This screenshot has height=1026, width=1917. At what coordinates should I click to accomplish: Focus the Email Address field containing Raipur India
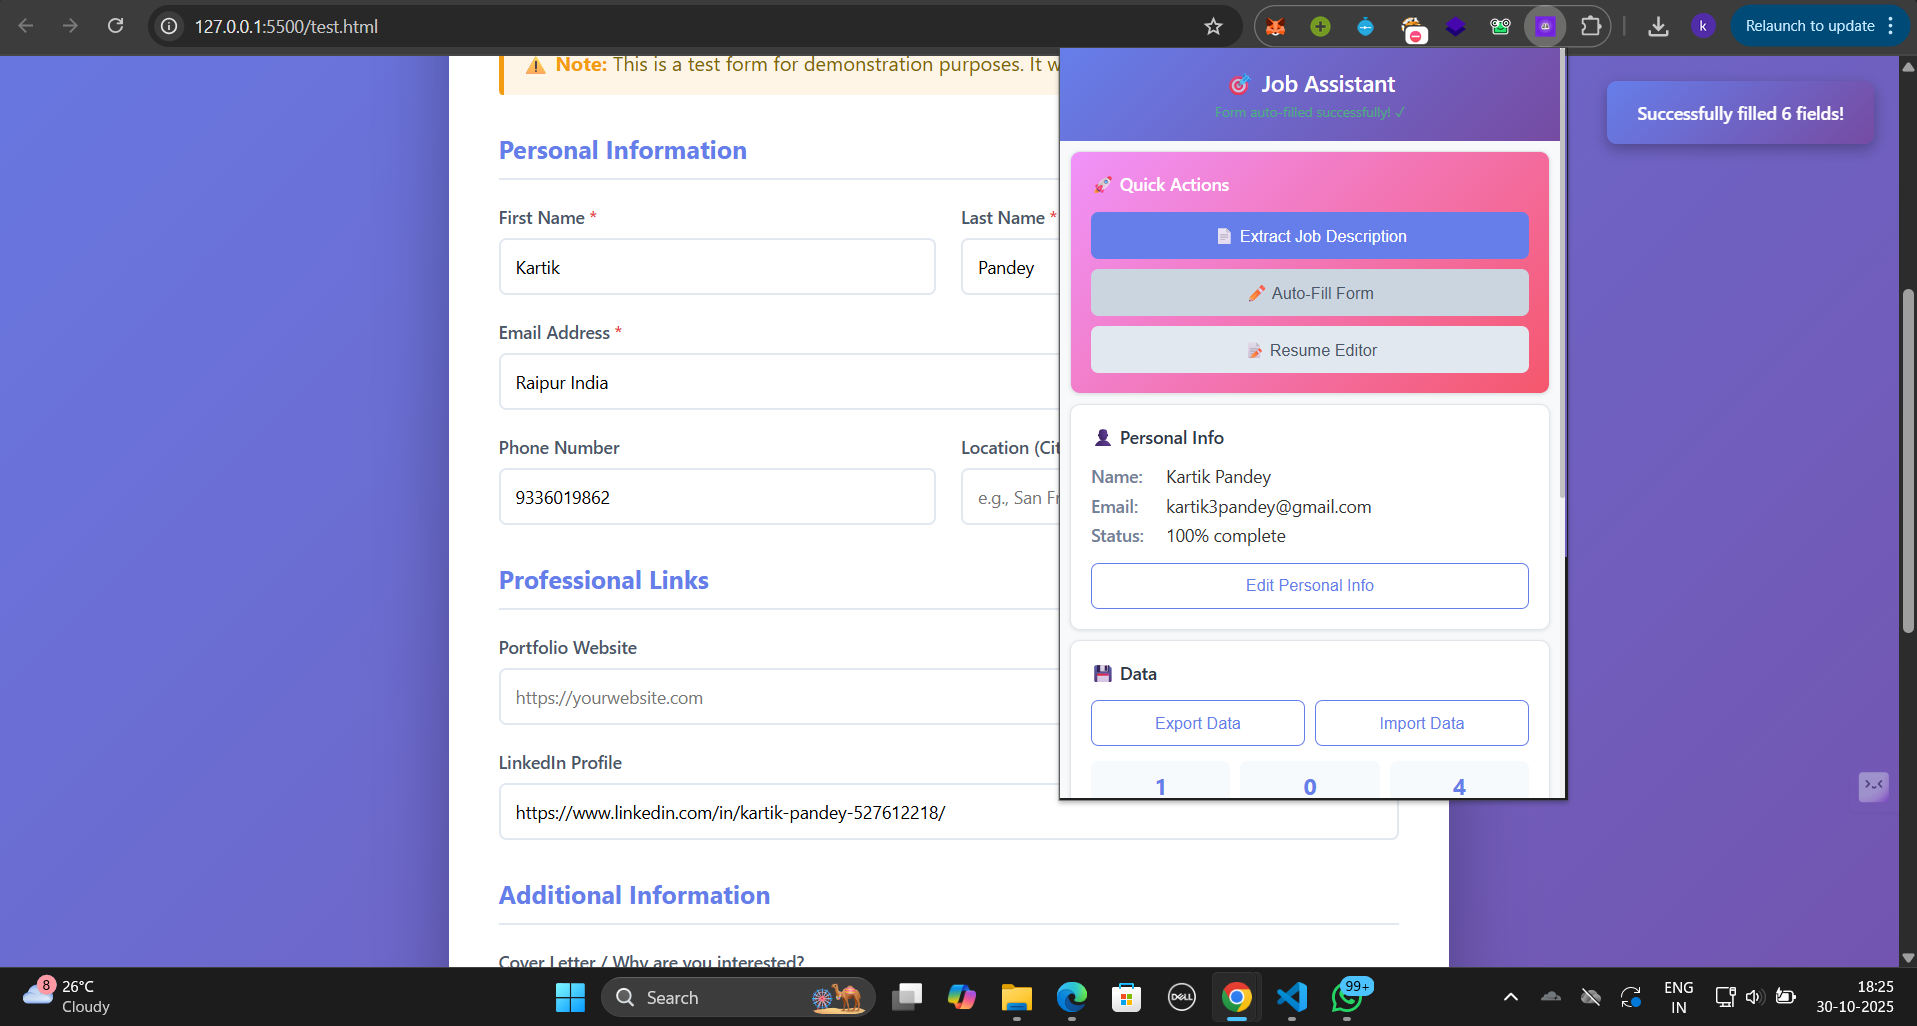point(779,382)
